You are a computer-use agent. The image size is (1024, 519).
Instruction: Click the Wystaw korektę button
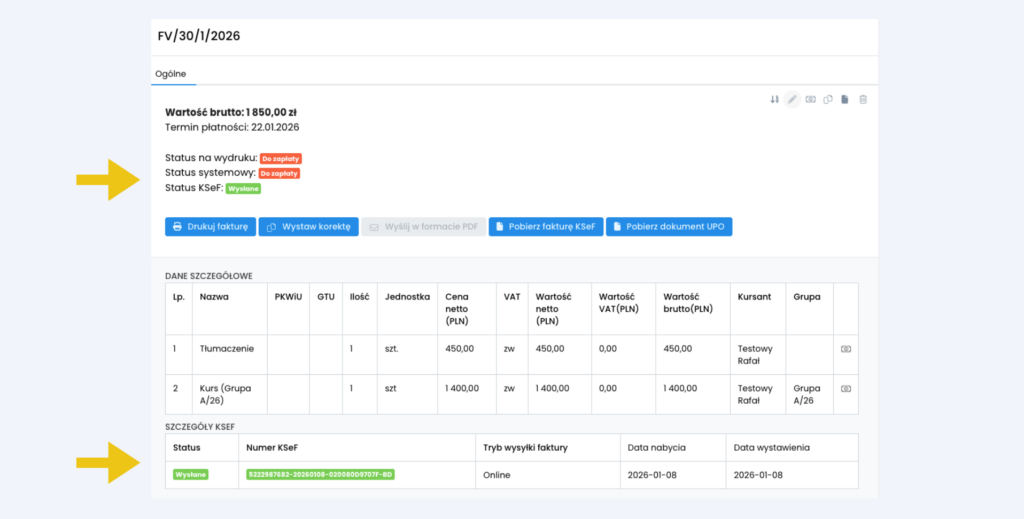point(308,227)
